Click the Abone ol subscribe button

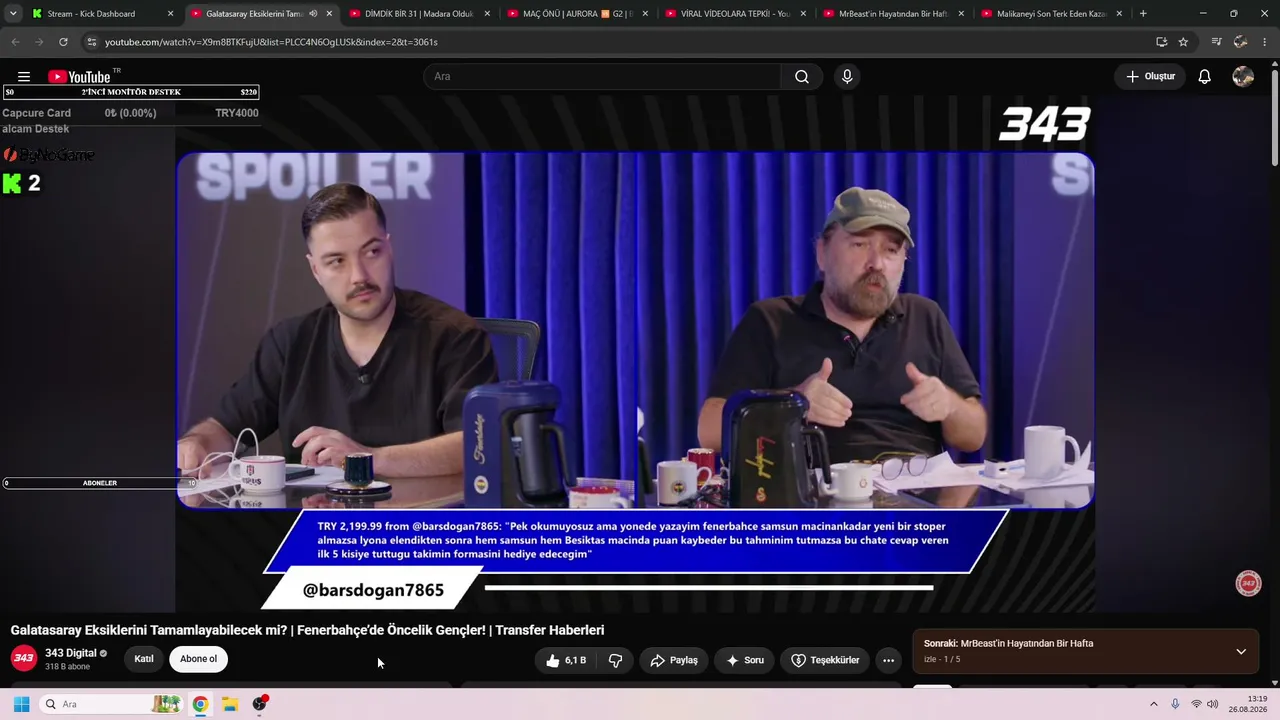click(198, 659)
